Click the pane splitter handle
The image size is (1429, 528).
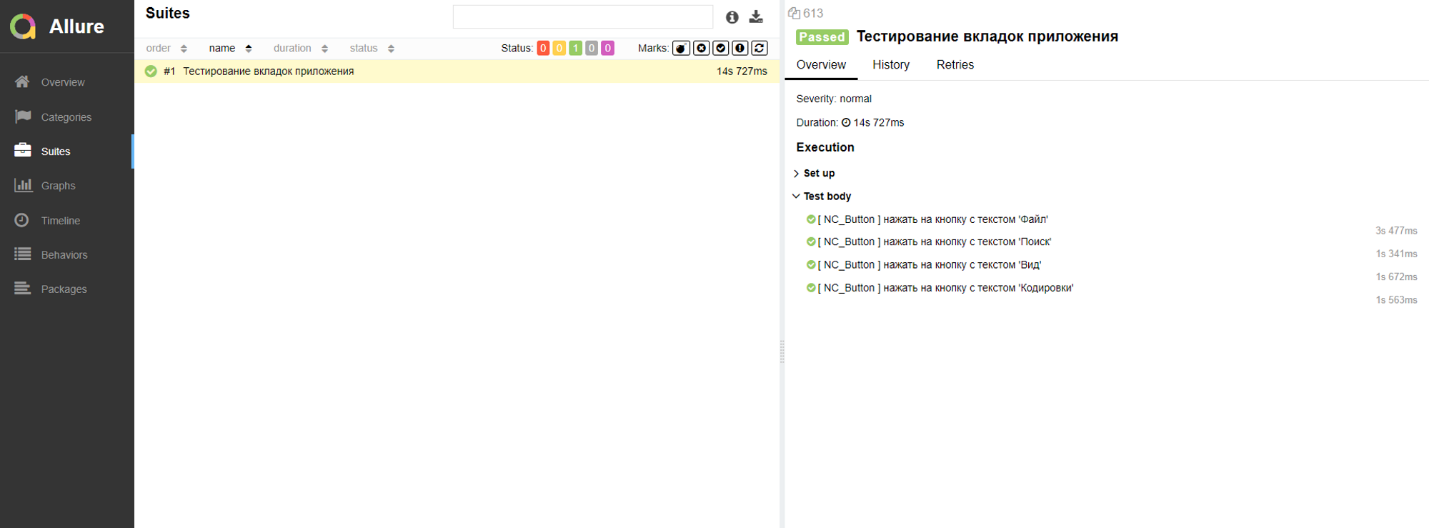[x=782, y=350]
